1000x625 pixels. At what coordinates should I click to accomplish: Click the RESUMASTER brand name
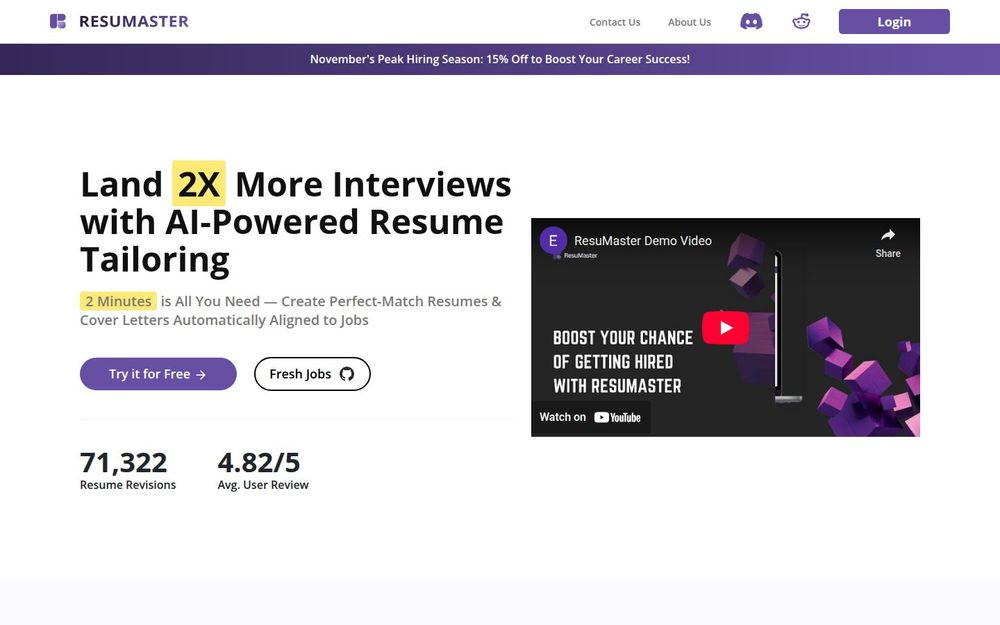[x=134, y=22]
